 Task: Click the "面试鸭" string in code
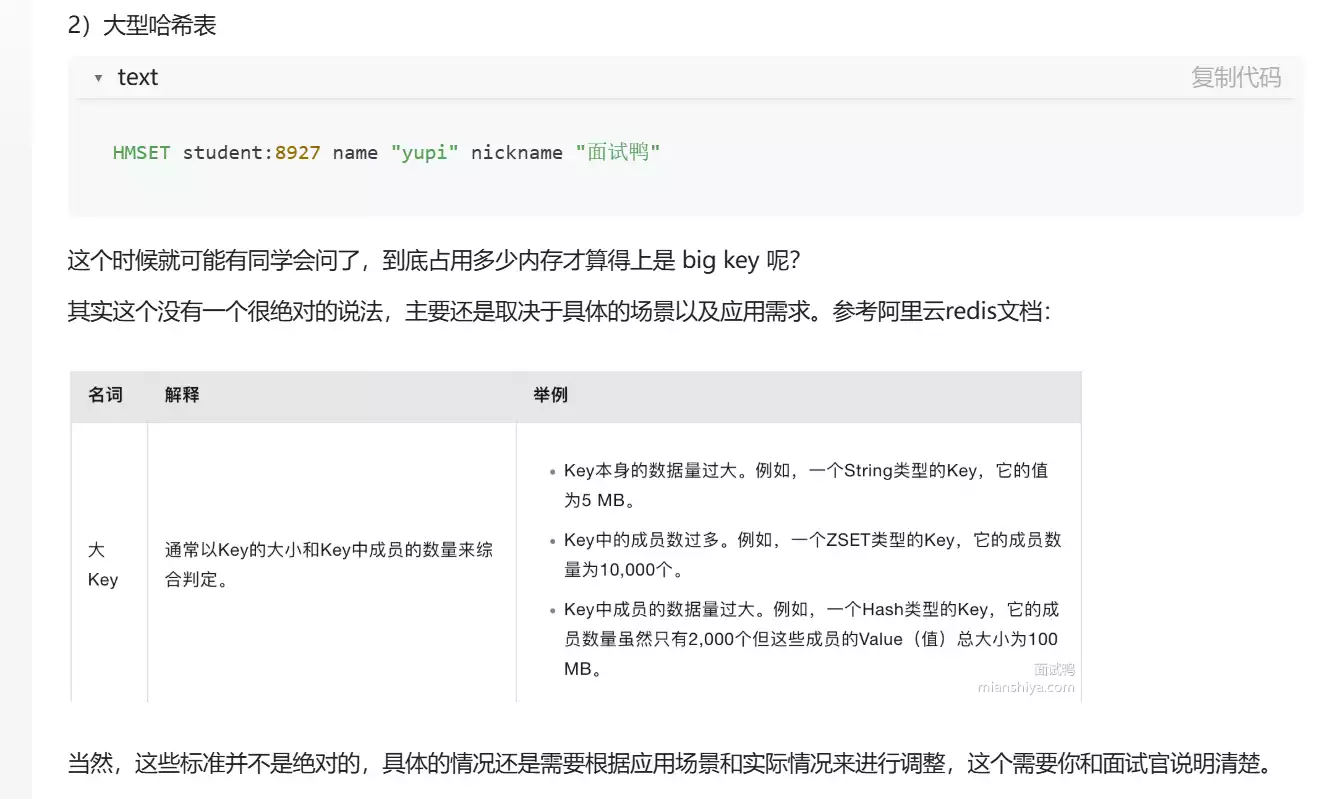[618, 153]
